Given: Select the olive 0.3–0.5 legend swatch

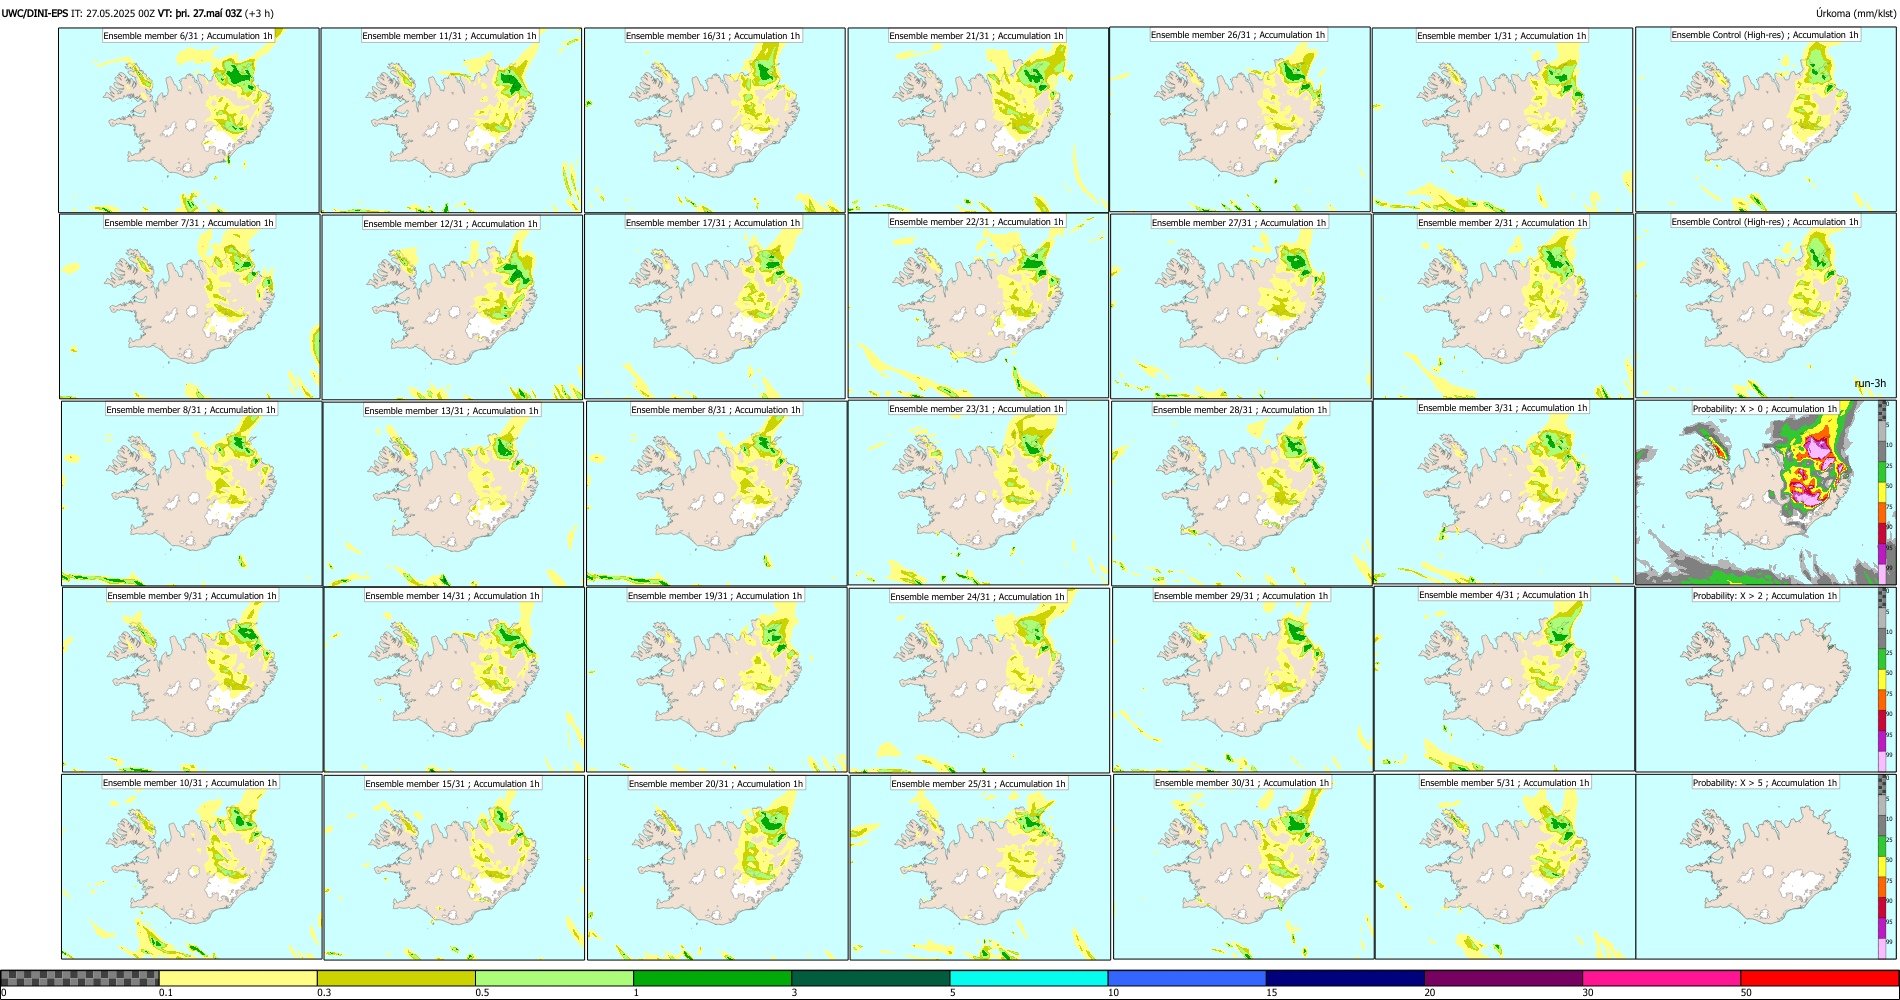Looking at the screenshot, I should click(x=396, y=978).
